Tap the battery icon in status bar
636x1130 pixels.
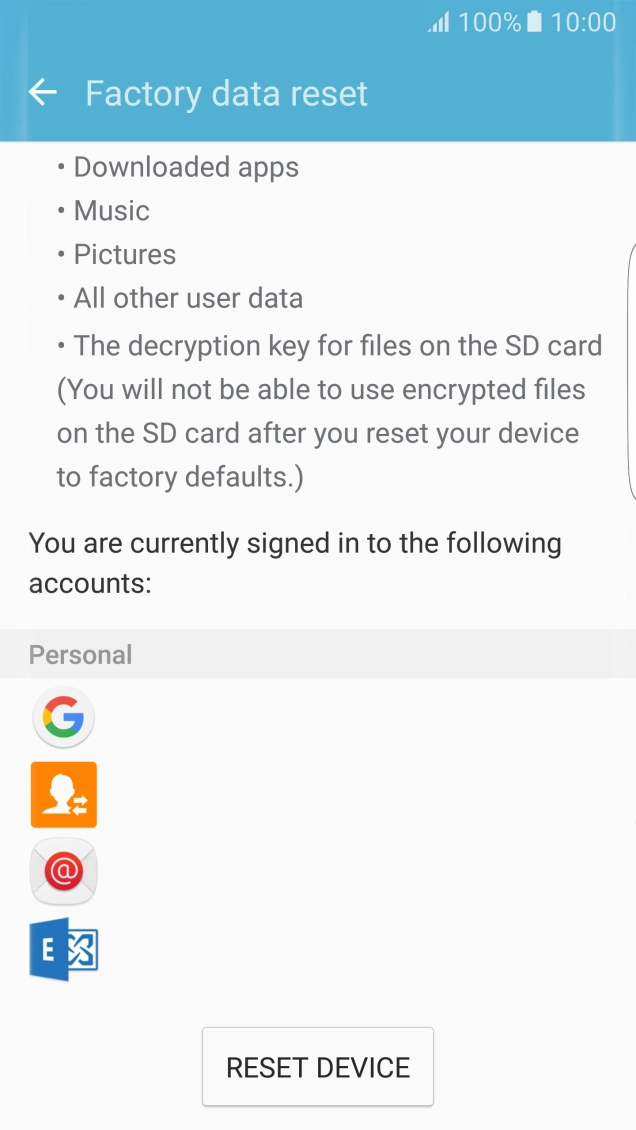[534, 22]
